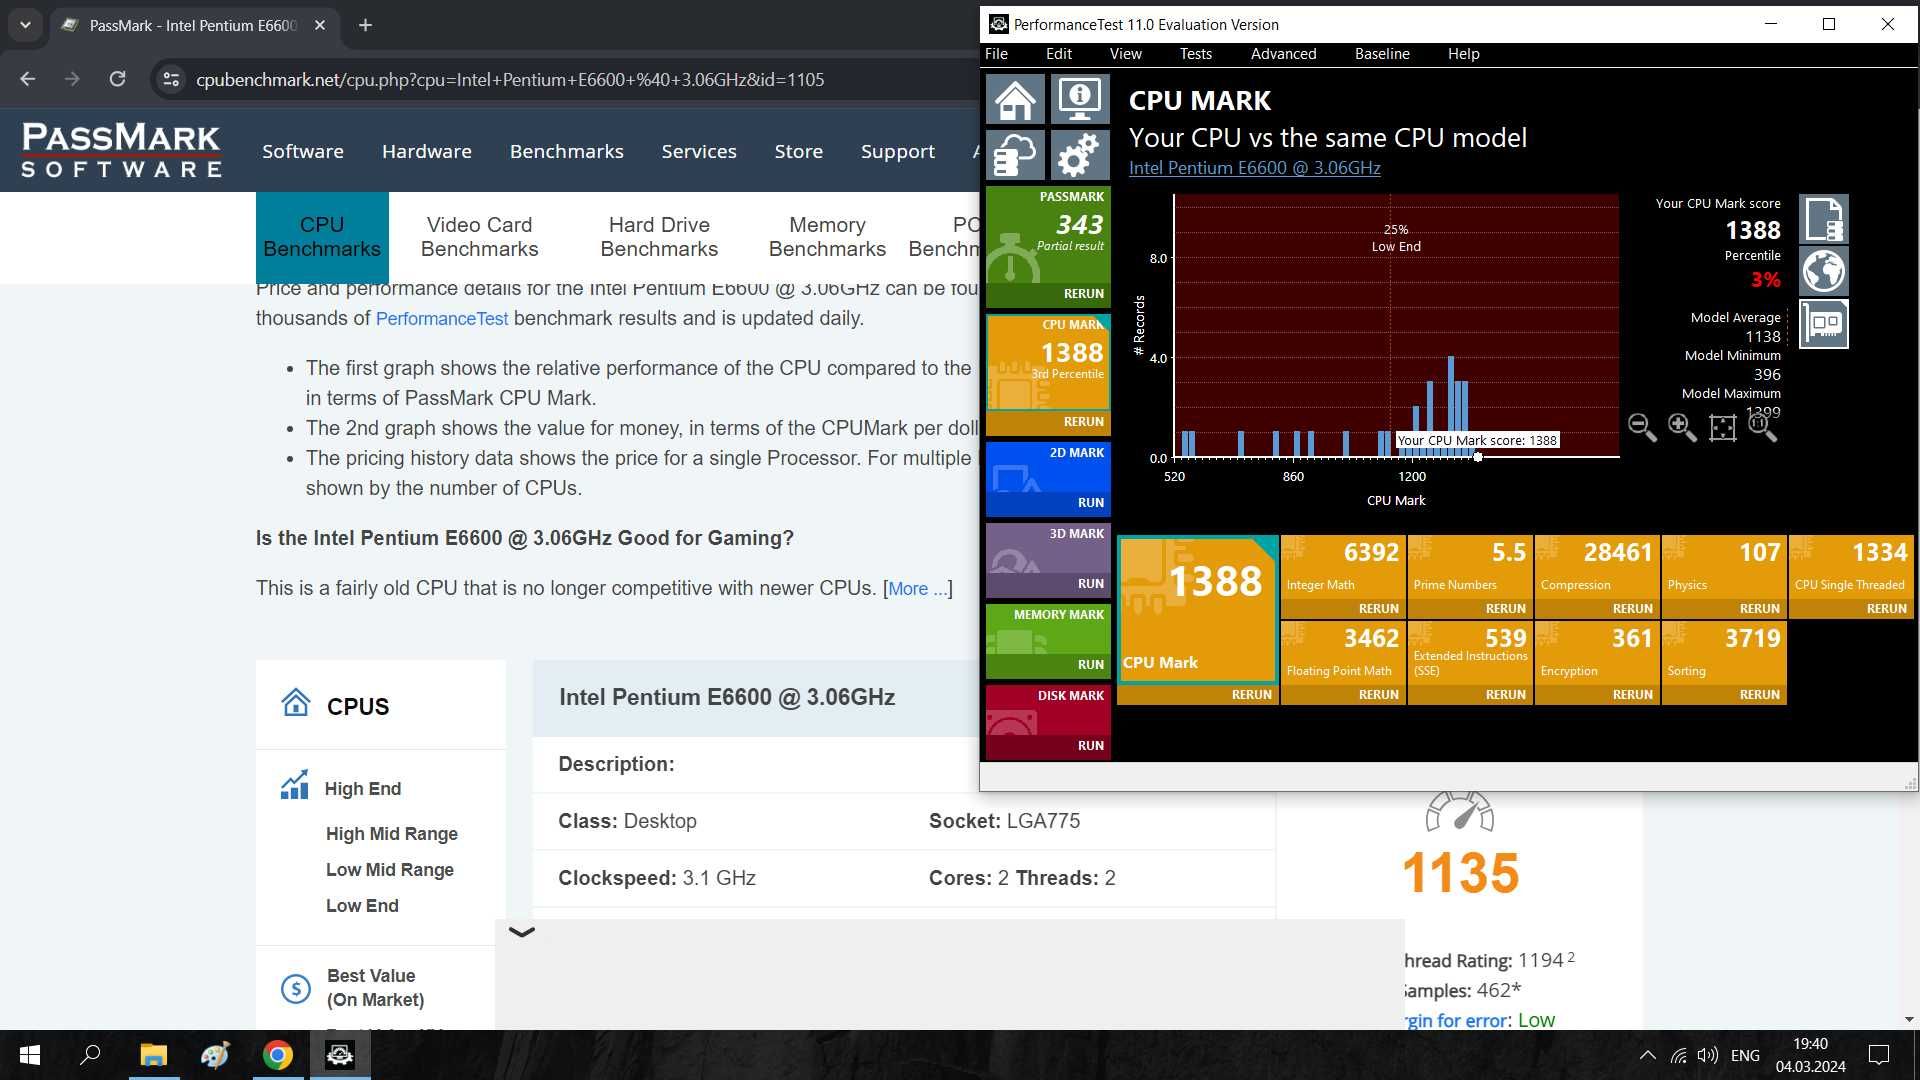Show hidden system tray icons chevron

tap(1647, 1055)
